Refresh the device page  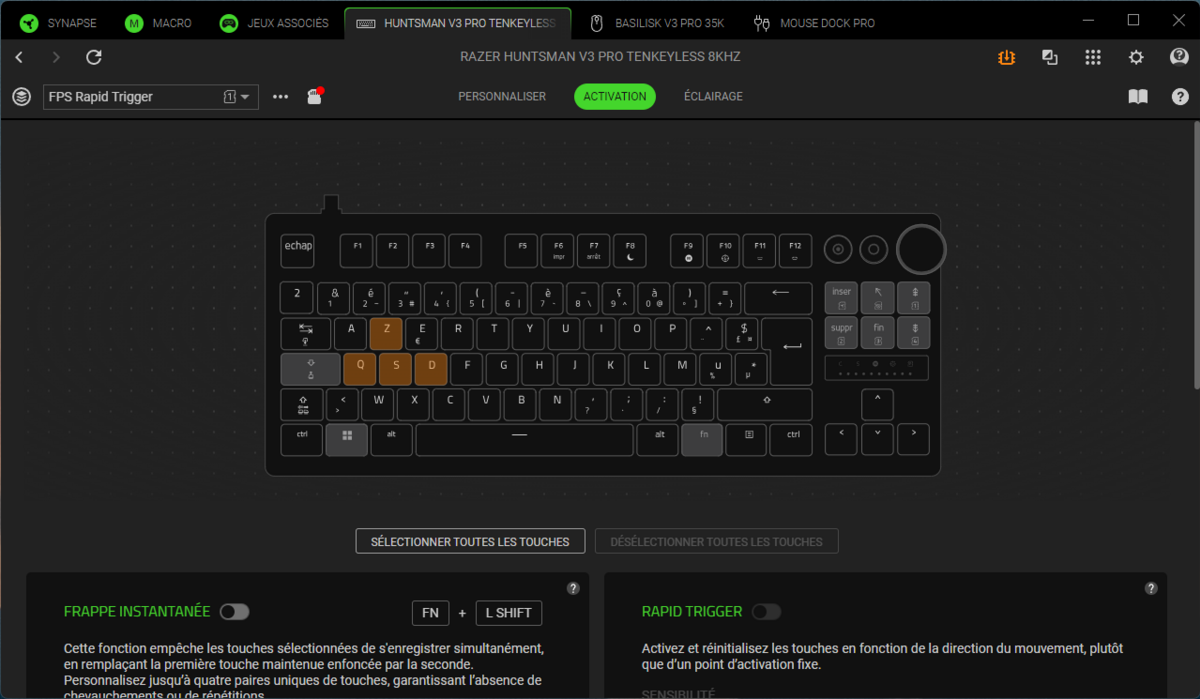(94, 58)
